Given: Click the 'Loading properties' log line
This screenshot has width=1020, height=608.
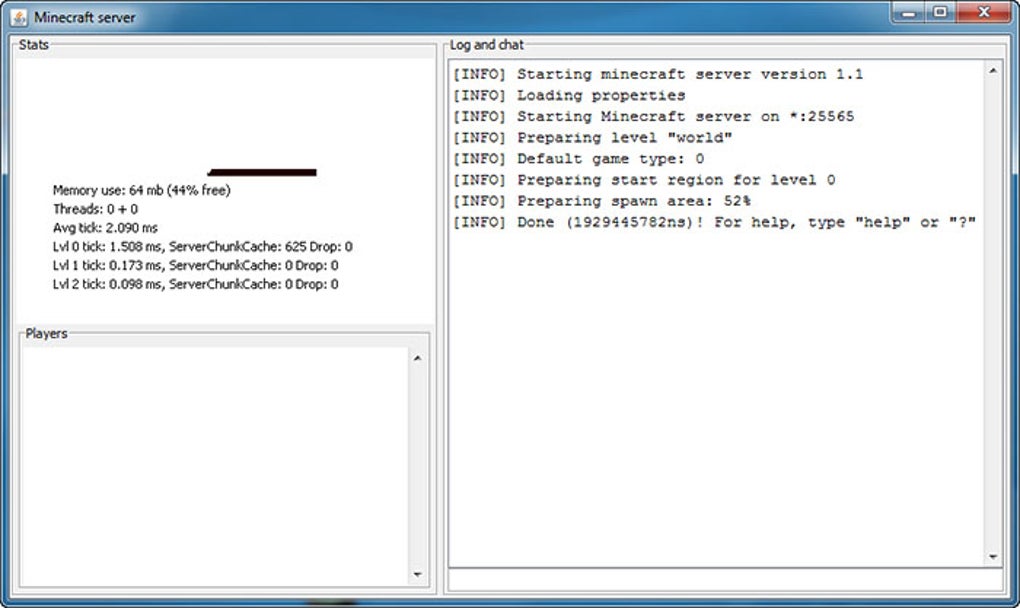Looking at the screenshot, I should [x=569, y=96].
